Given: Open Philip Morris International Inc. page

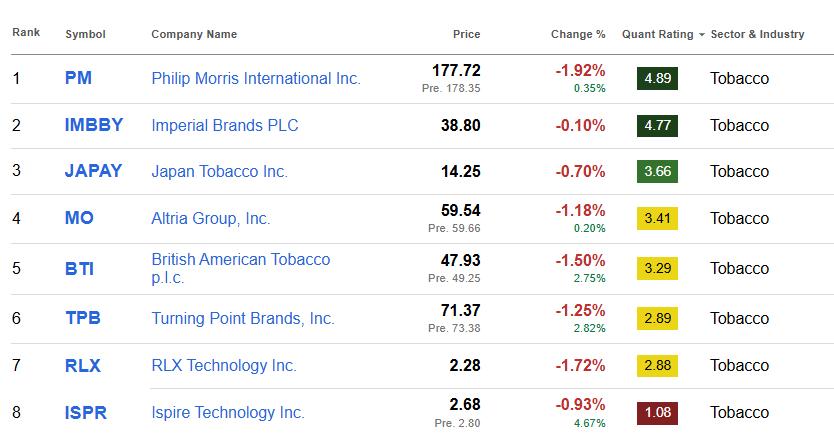Looking at the screenshot, I should point(256,78).
